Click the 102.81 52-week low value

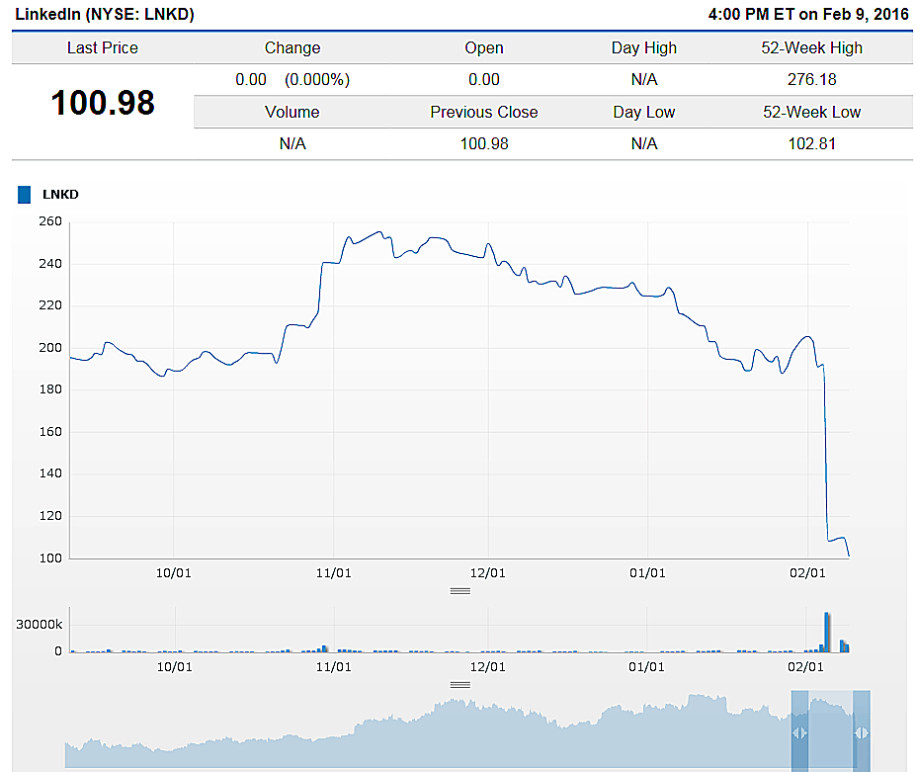pyautogui.click(x=812, y=144)
